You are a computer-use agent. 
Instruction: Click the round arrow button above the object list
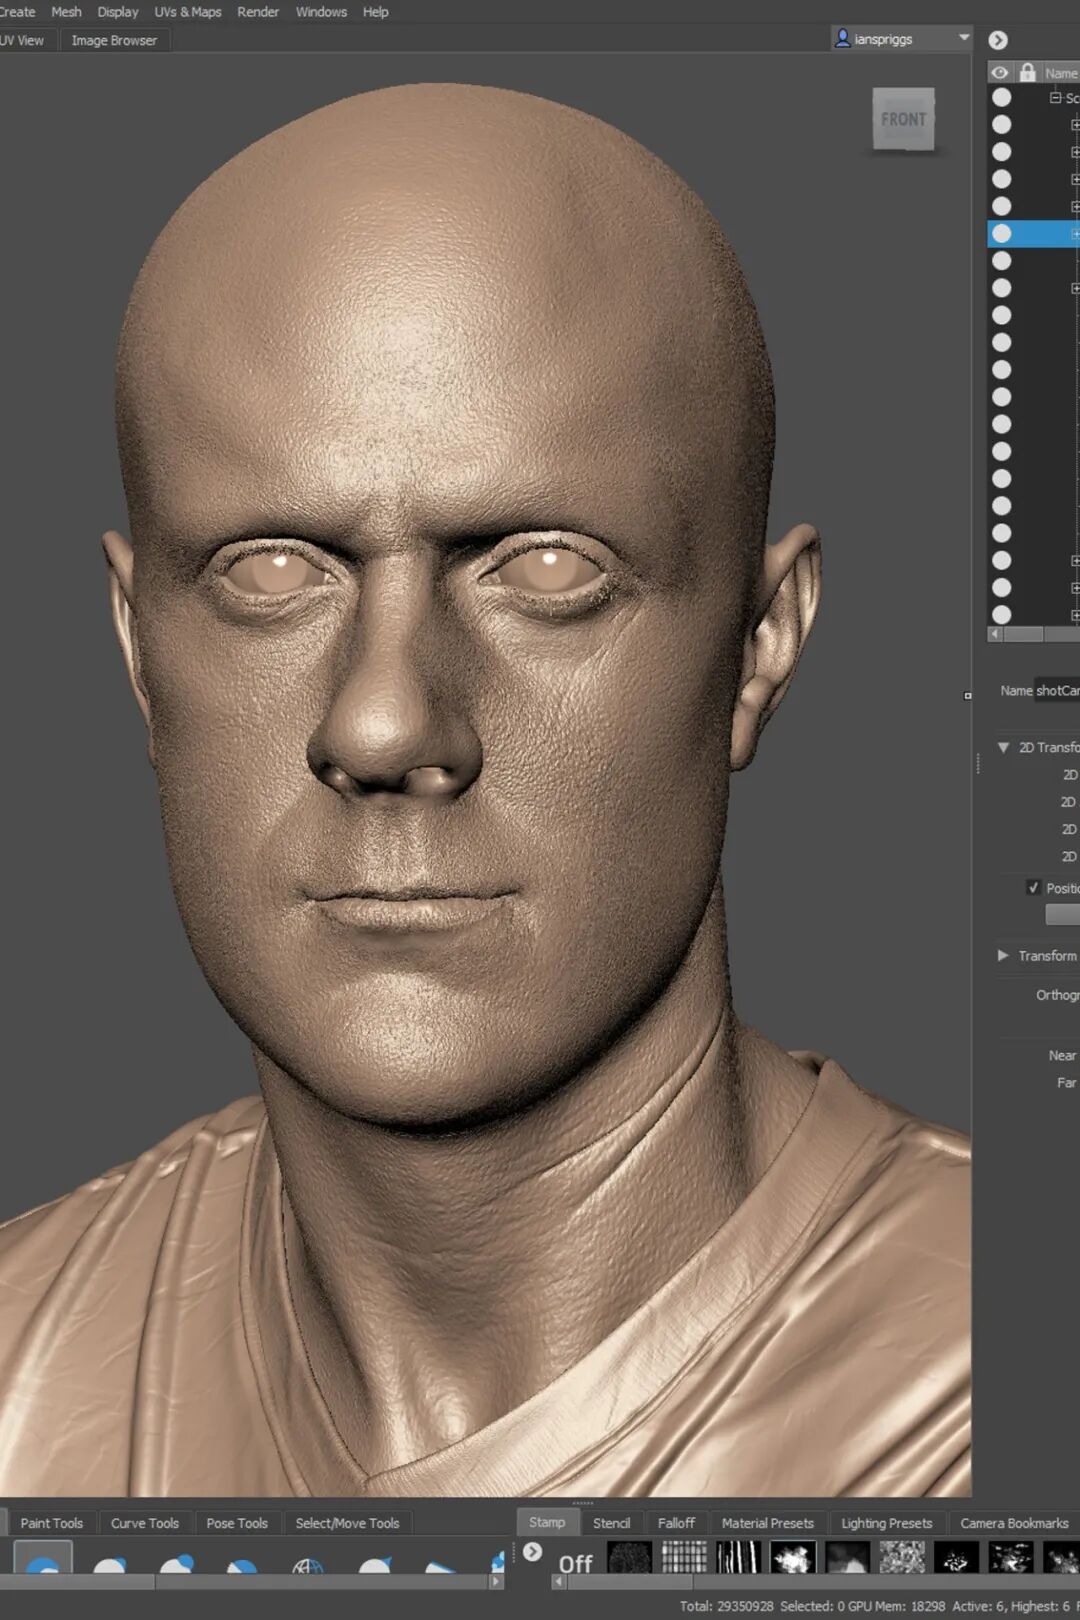pyautogui.click(x=998, y=40)
